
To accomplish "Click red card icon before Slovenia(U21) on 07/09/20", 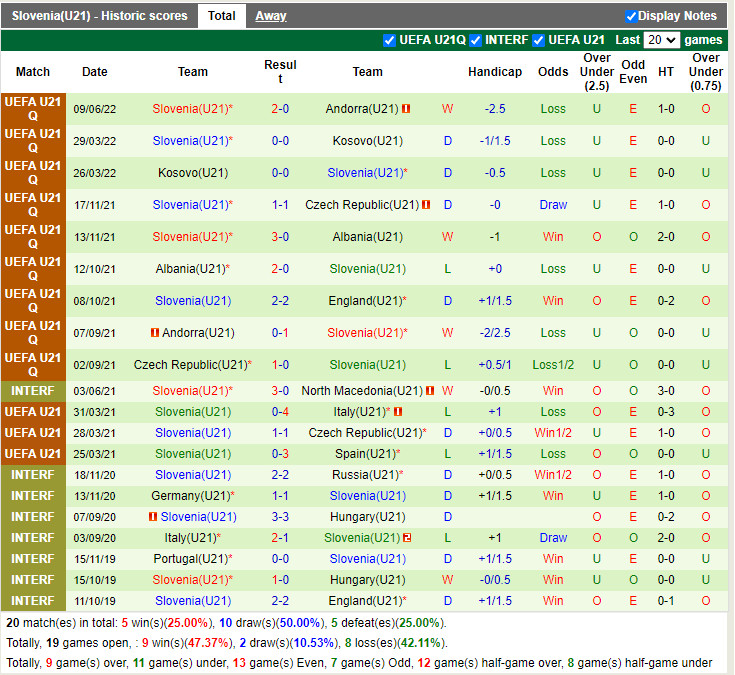I will tap(153, 517).
